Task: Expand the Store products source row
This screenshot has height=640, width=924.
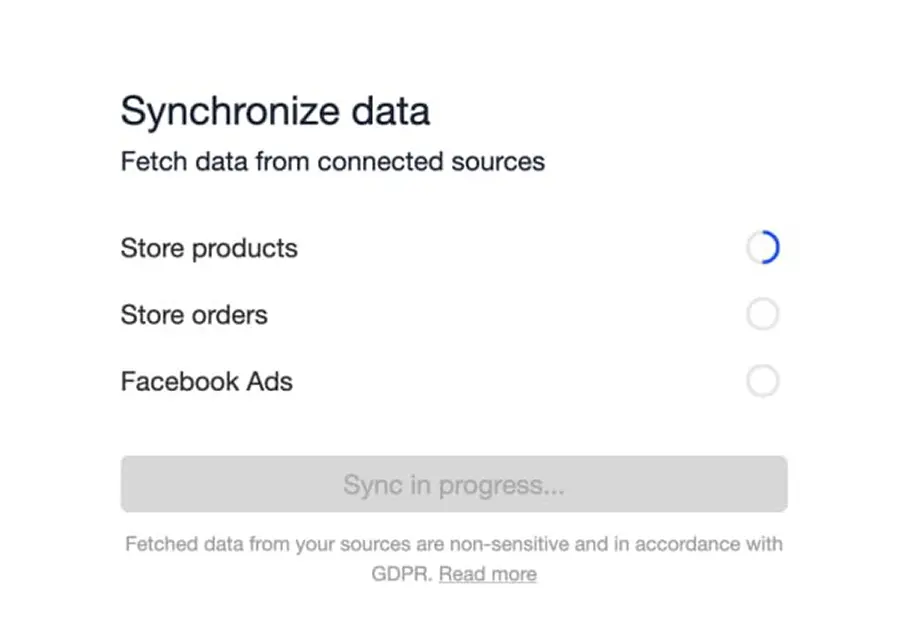Action: click(x=208, y=248)
